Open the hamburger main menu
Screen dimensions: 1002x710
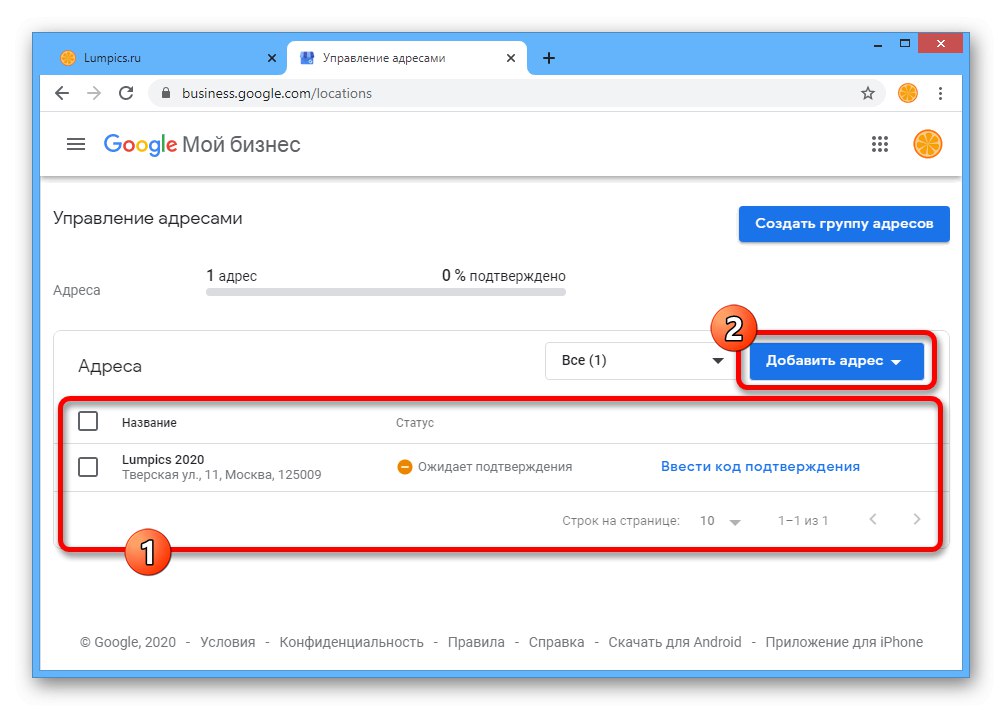tap(76, 144)
